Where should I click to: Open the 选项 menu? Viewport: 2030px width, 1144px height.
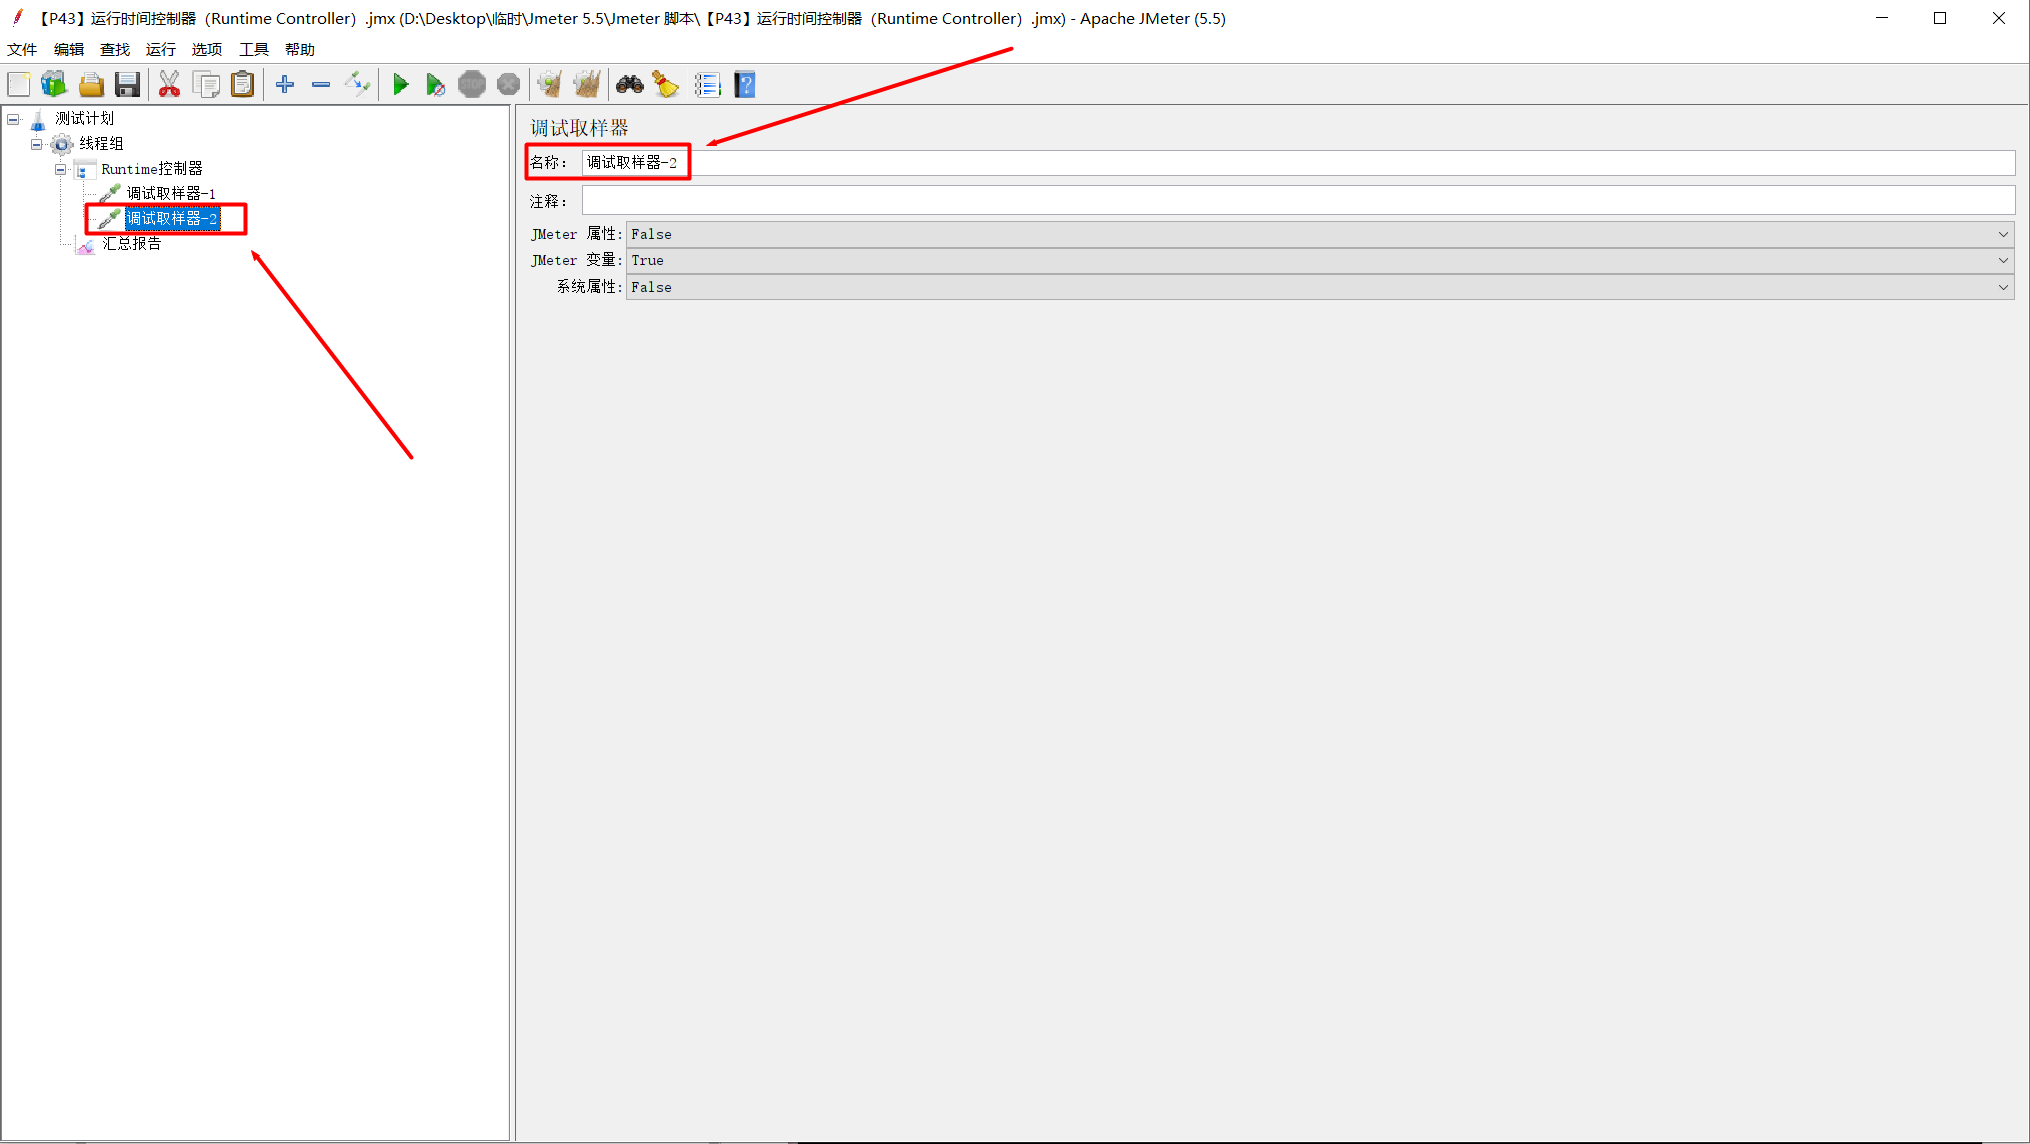click(207, 49)
